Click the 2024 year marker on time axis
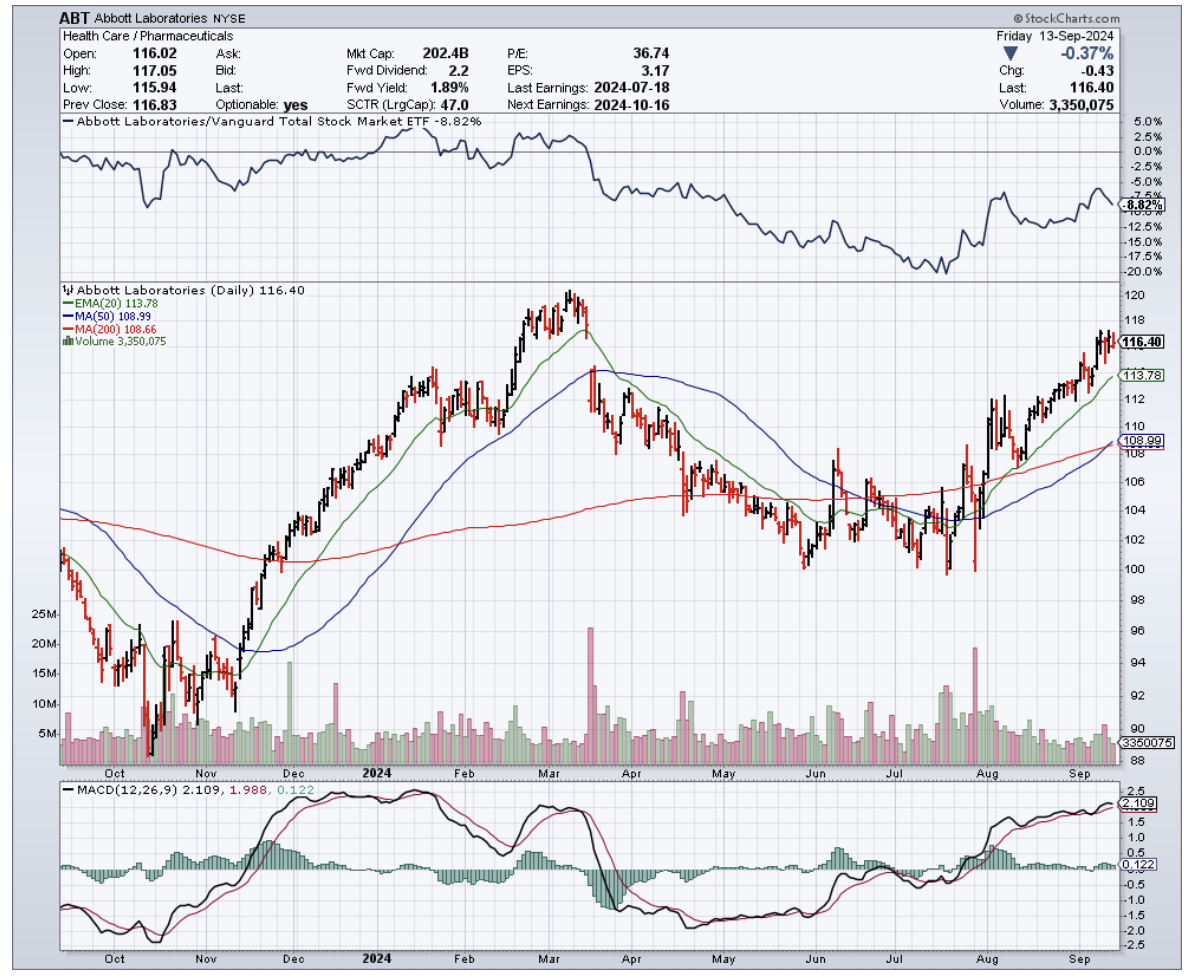Viewport: 1188px width, 978px height. [377, 772]
